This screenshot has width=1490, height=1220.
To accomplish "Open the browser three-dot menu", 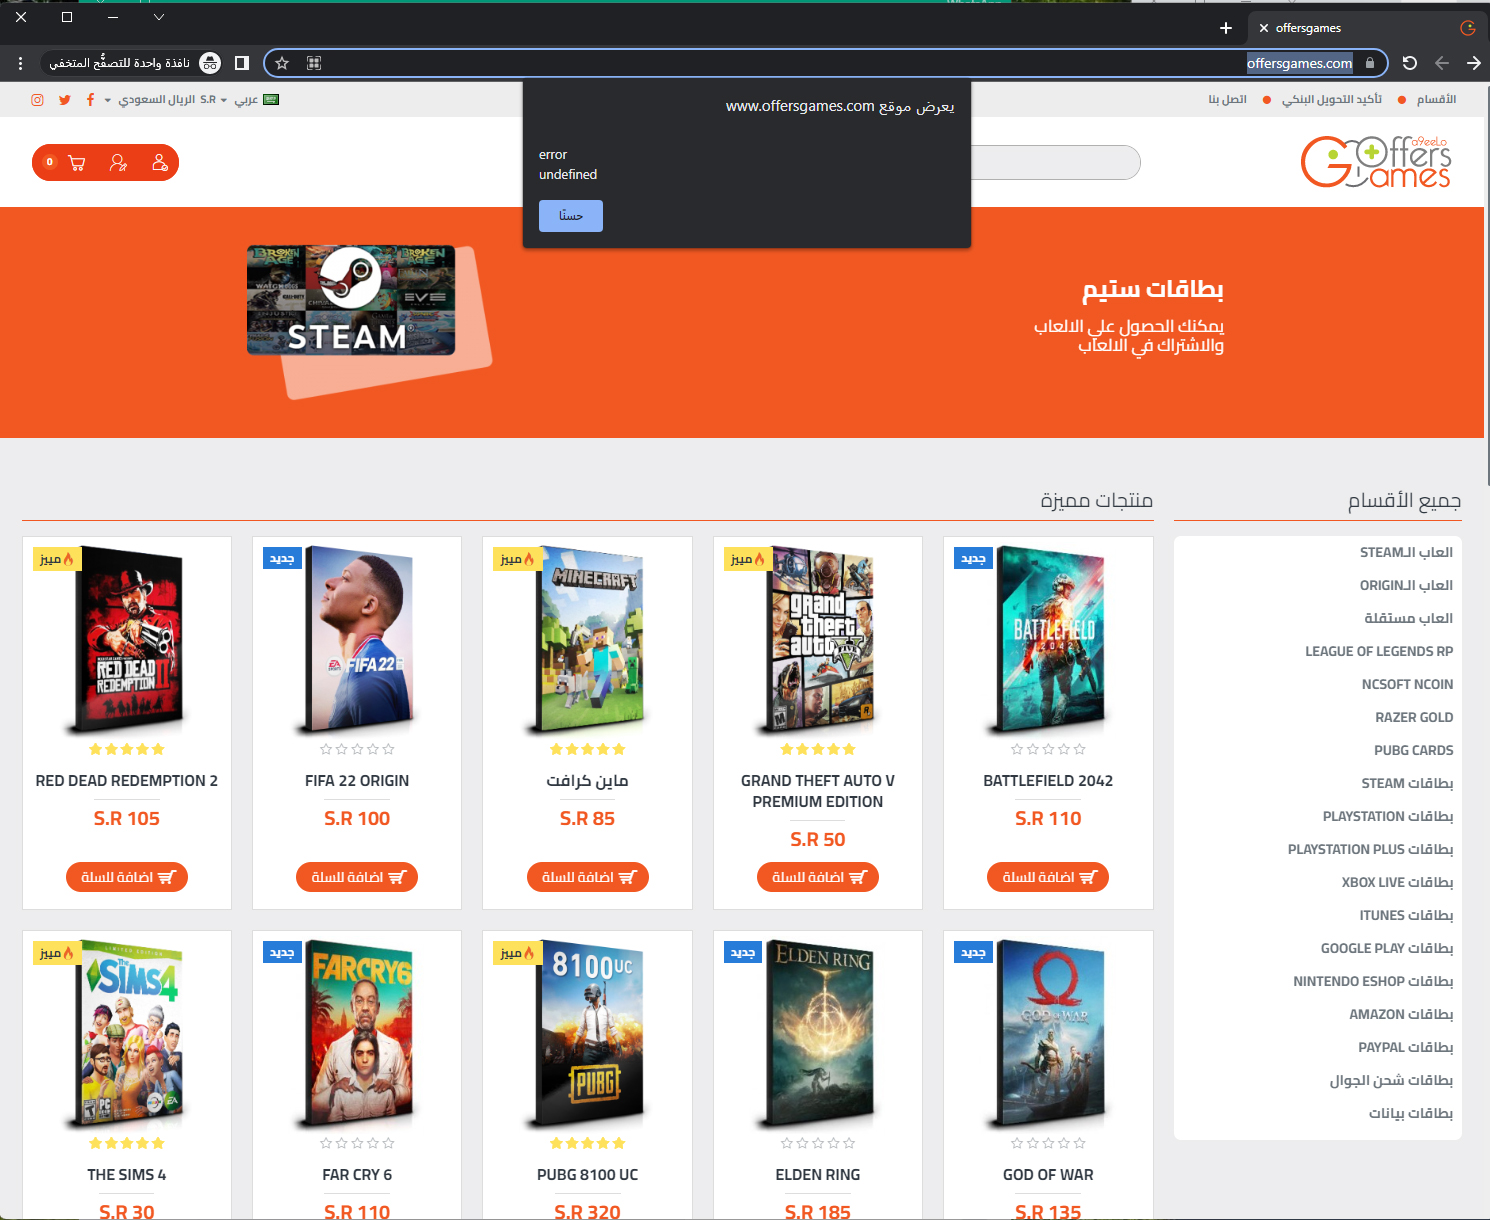I will pos(20,63).
